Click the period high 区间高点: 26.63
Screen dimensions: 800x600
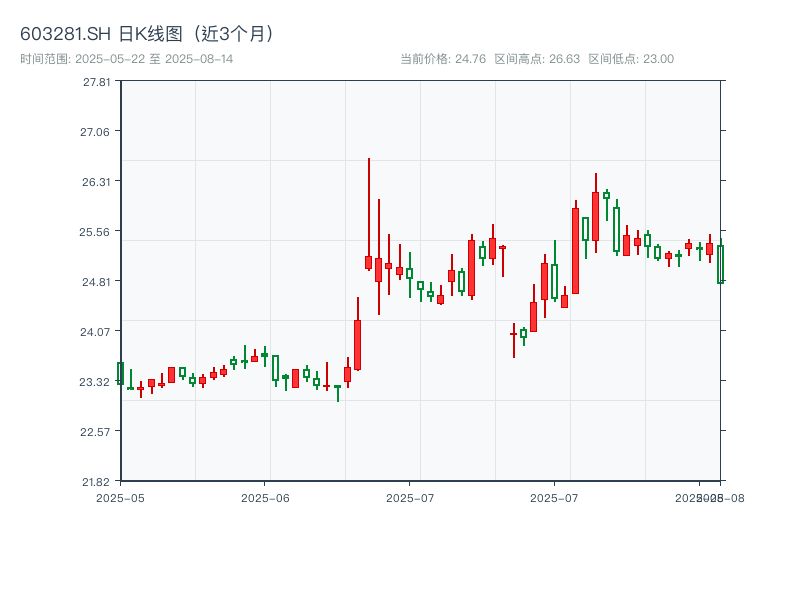tap(537, 59)
